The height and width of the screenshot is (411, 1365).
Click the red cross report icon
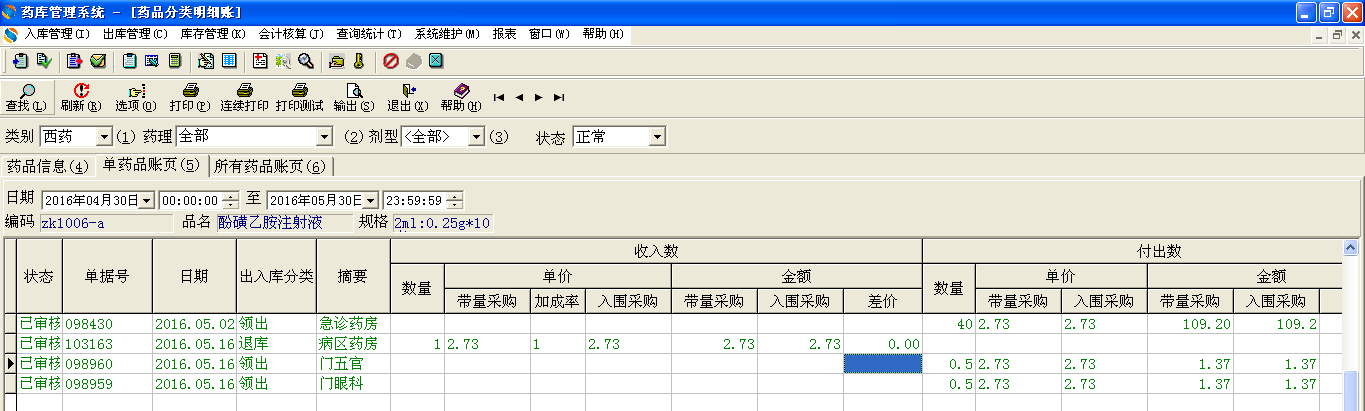click(x=260, y=61)
